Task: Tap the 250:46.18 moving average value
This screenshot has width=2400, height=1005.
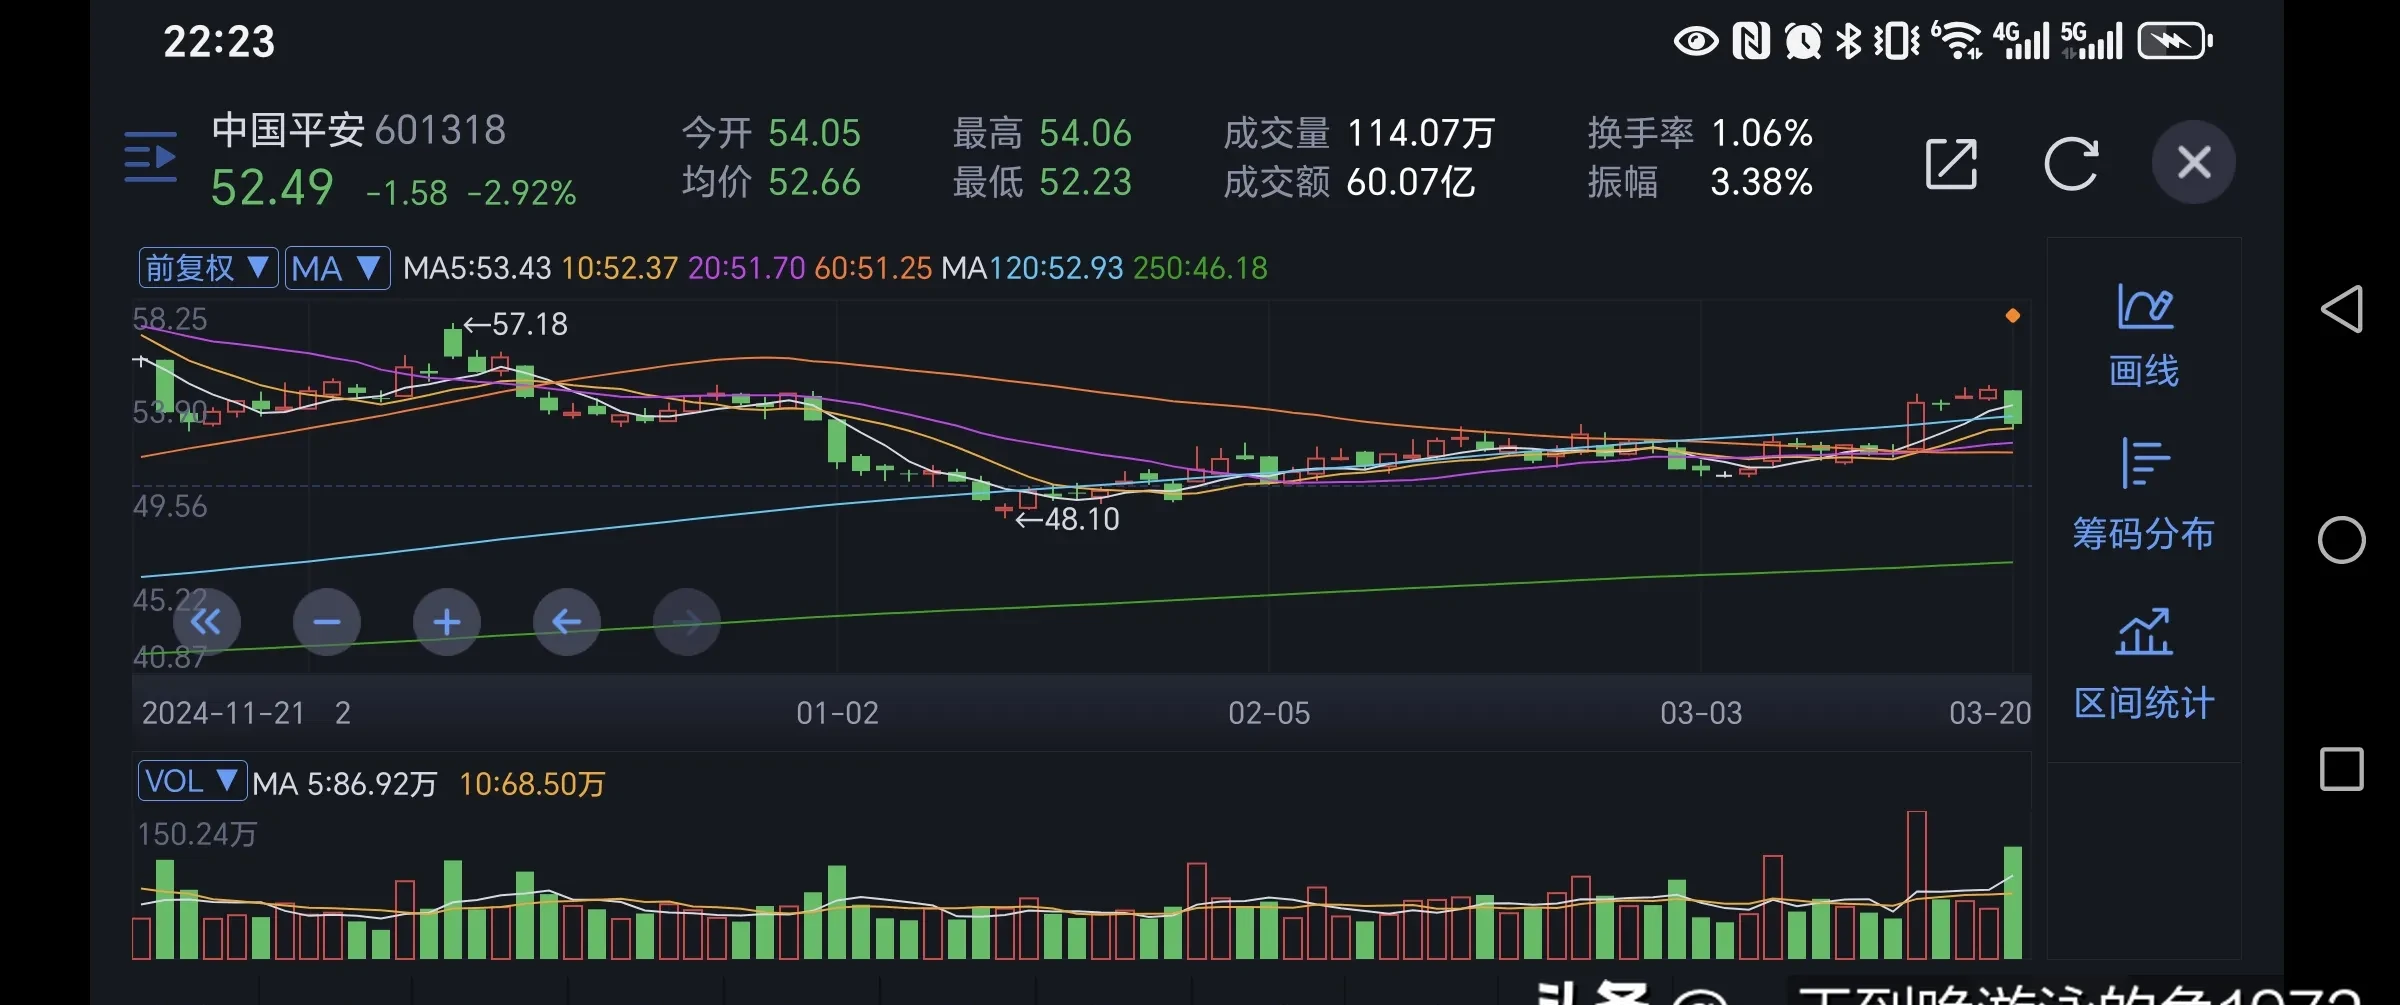Action: (1201, 268)
